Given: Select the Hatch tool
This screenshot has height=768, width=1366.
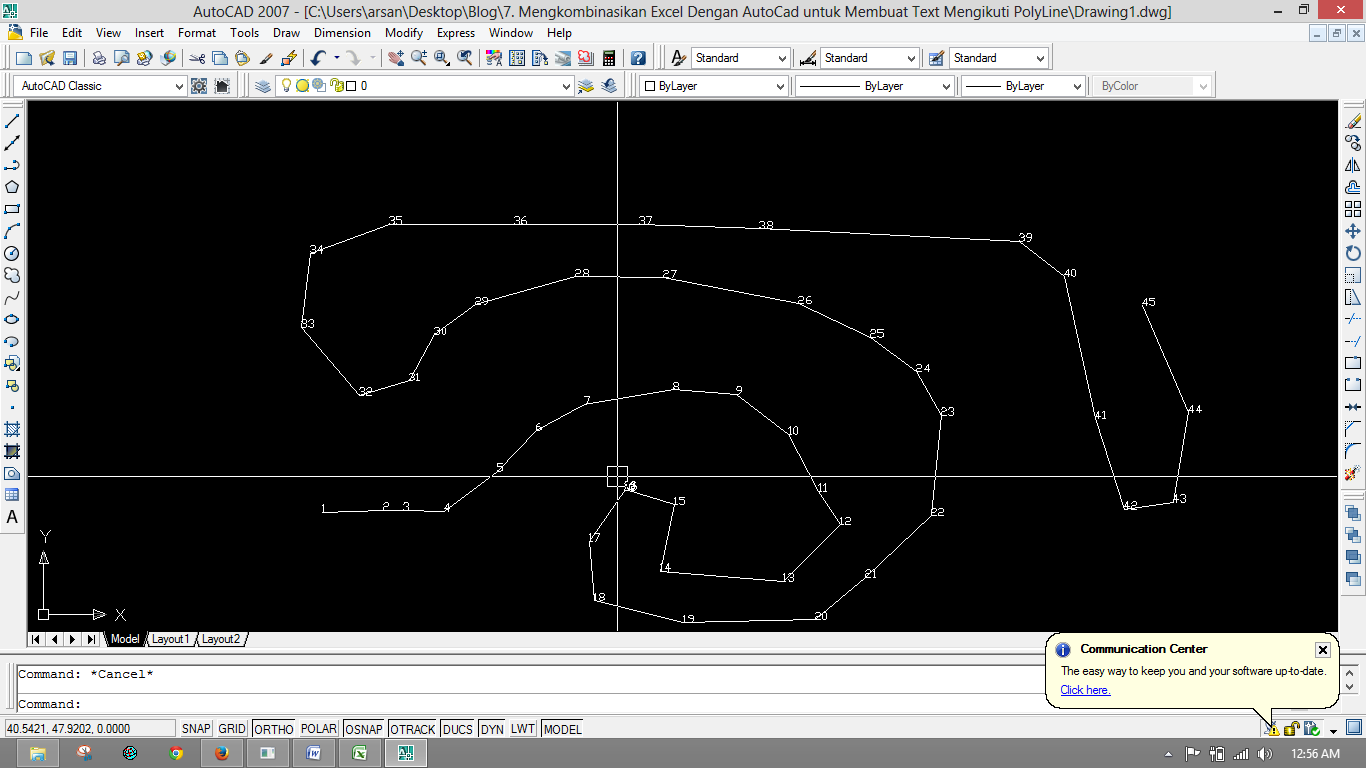Looking at the screenshot, I should (x=12, y=429).
